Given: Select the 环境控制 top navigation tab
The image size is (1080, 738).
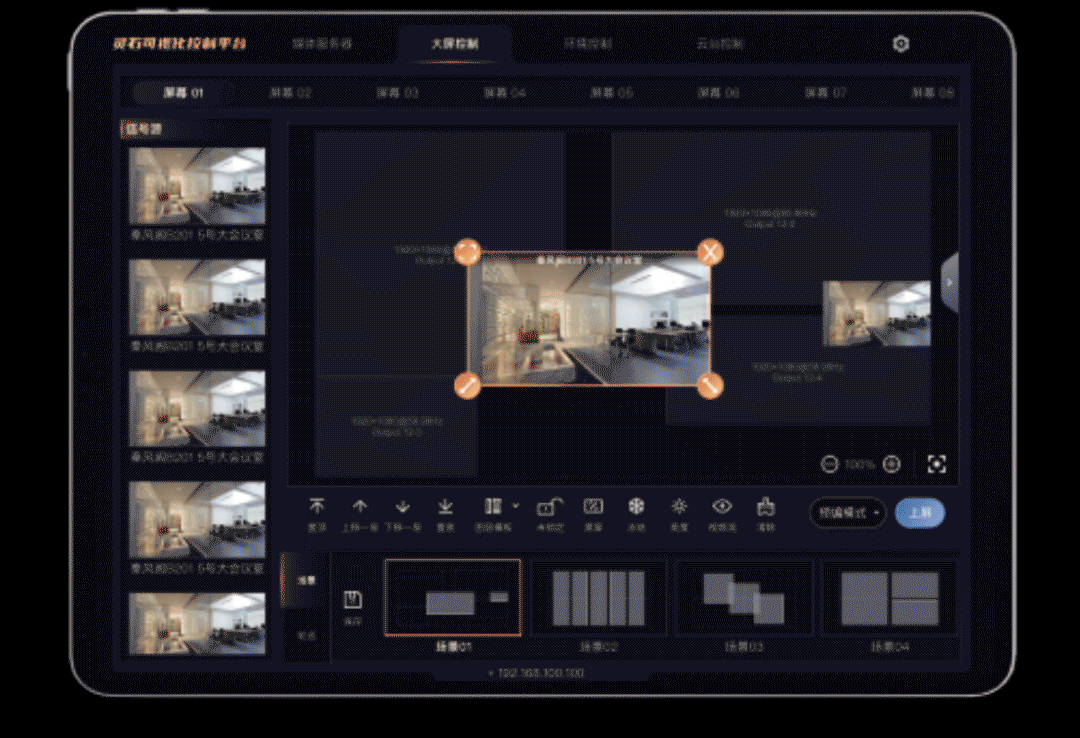Looking at the screenshot, I should [x=587, y=45].
